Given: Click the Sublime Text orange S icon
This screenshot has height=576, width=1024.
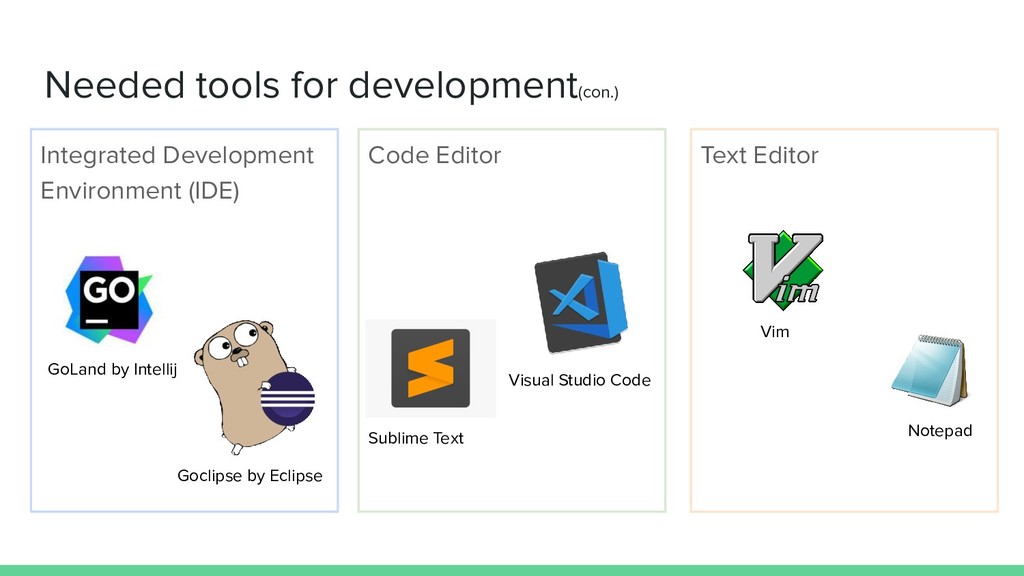Looking at the screenshot, I should [x=430, y=368].
